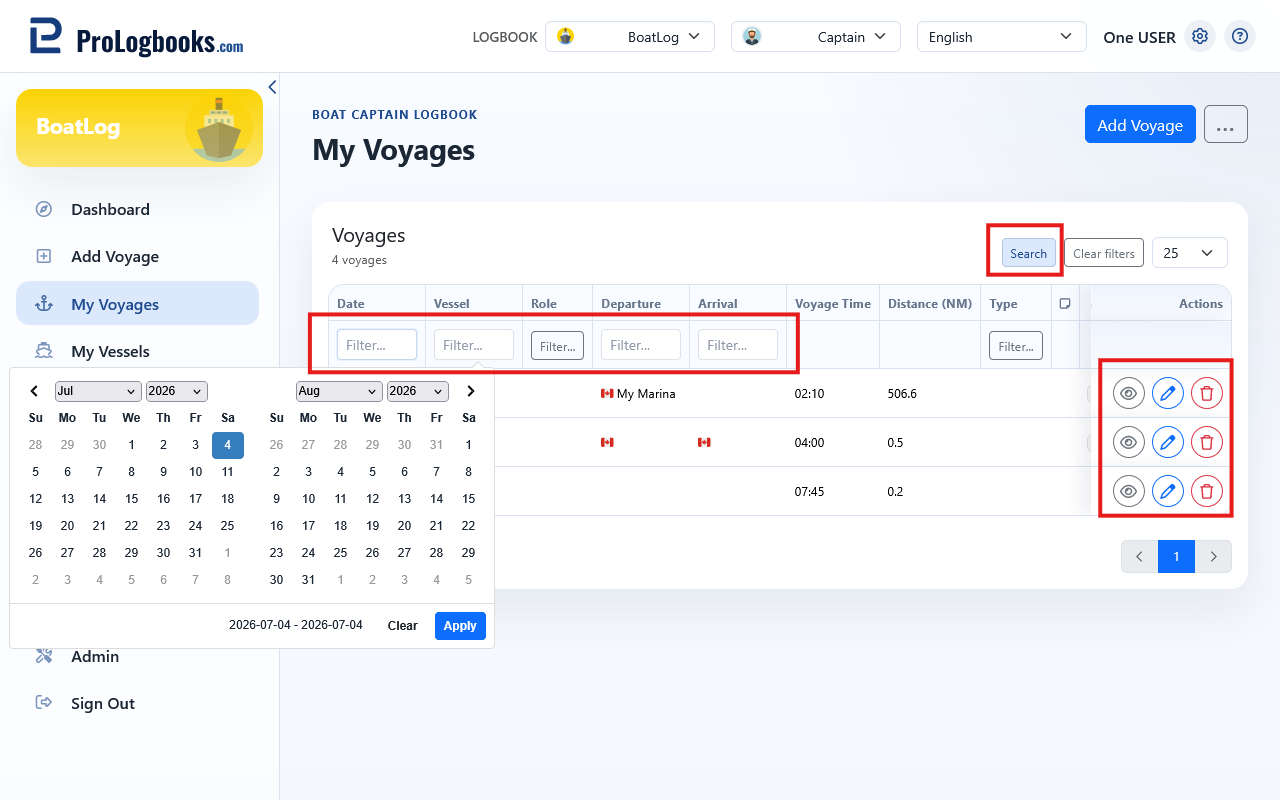Click the Search button
This screenshot has height=800, width=1280.
tap(1028, 253)
